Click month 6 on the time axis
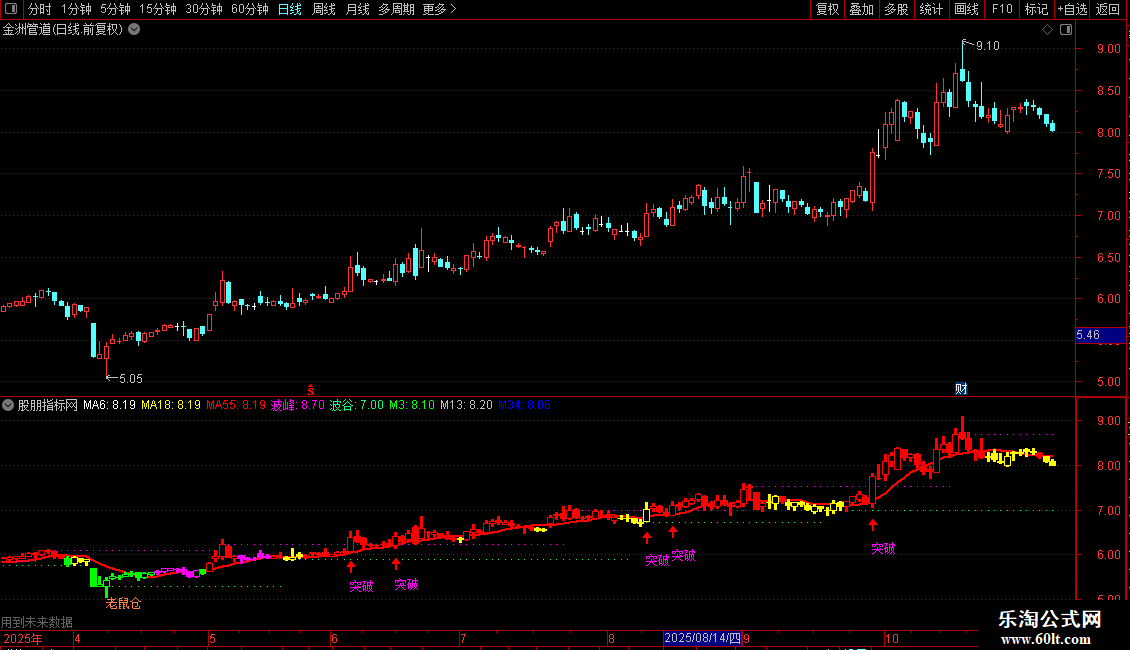 tap(334, 638)
